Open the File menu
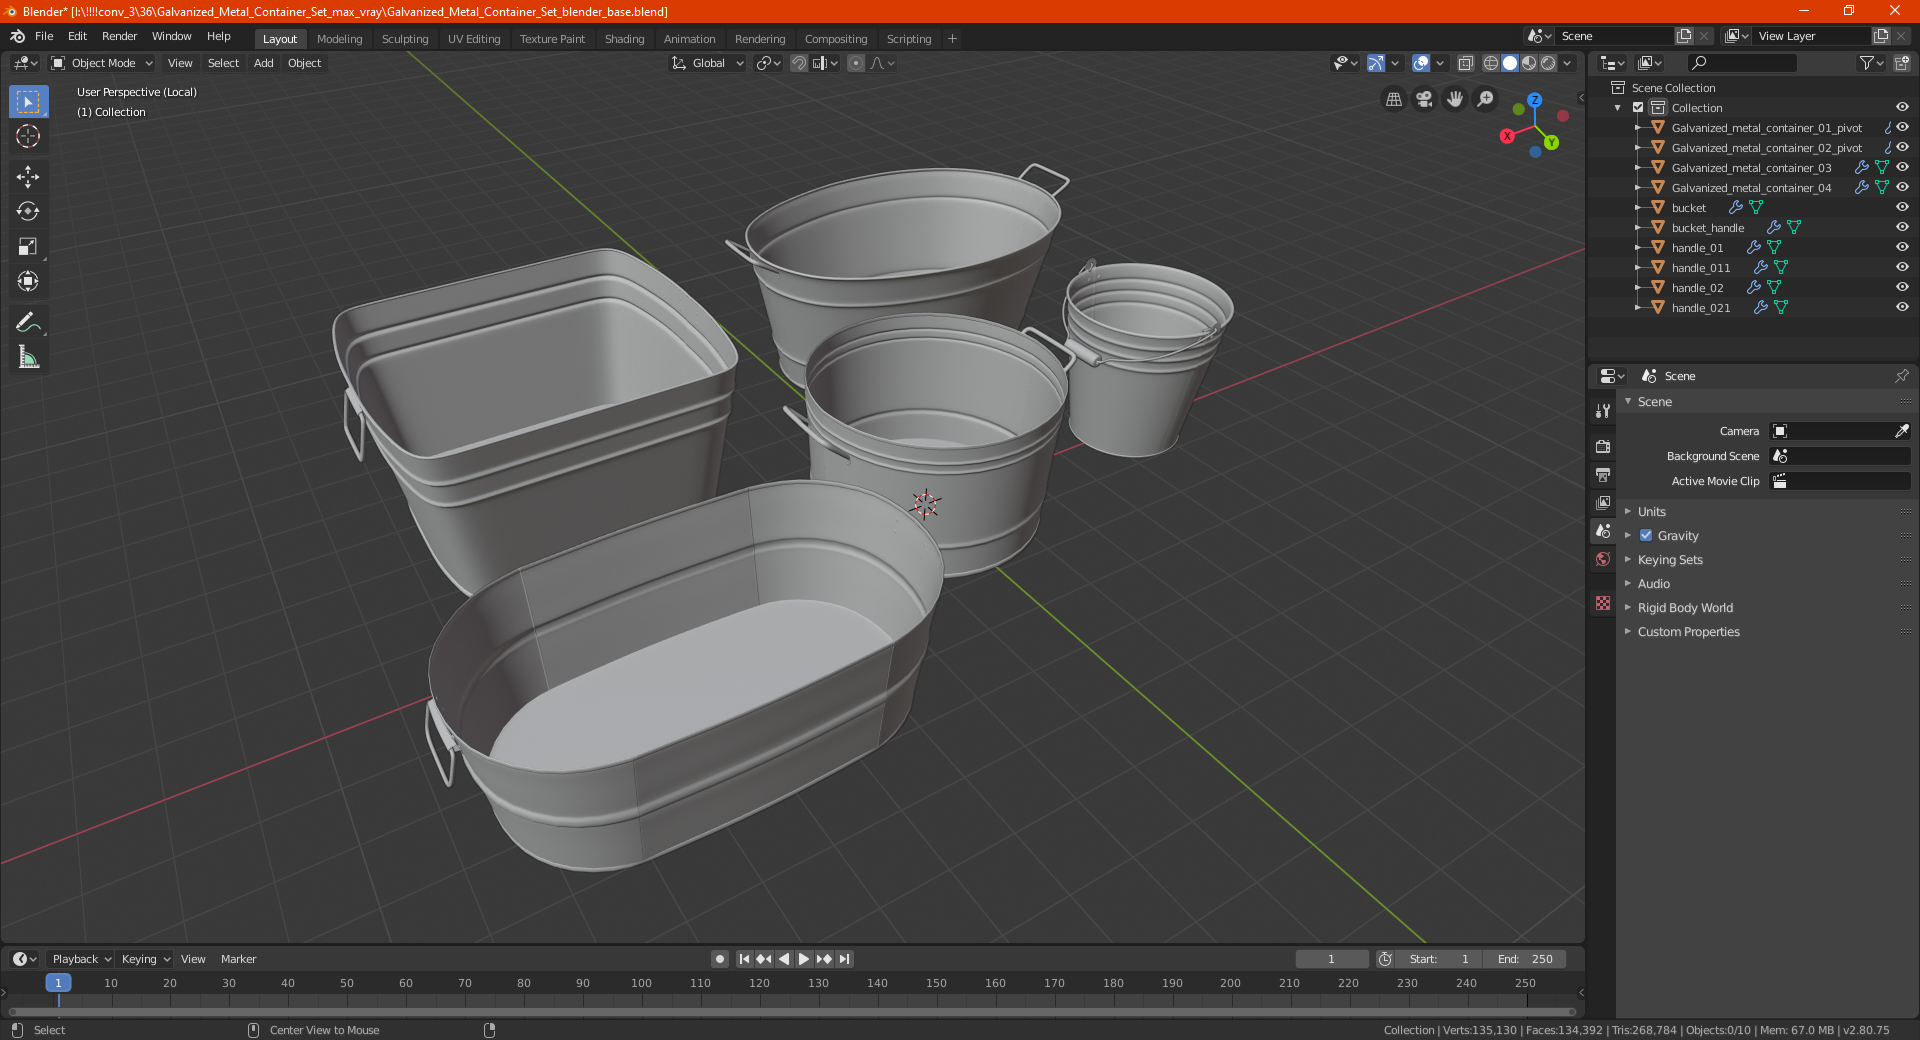The height and width of the screenshot is (1040, 1920). (x=44, y=36)
